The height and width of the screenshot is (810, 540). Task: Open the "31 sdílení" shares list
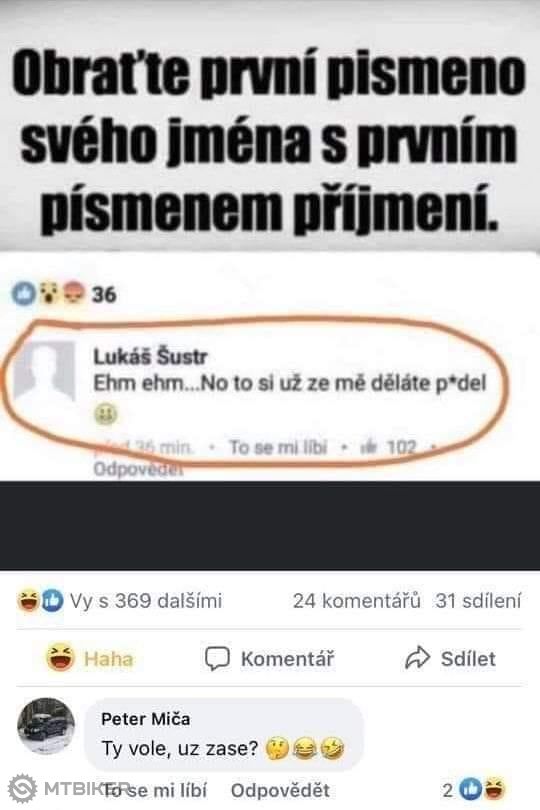point(478,601)
